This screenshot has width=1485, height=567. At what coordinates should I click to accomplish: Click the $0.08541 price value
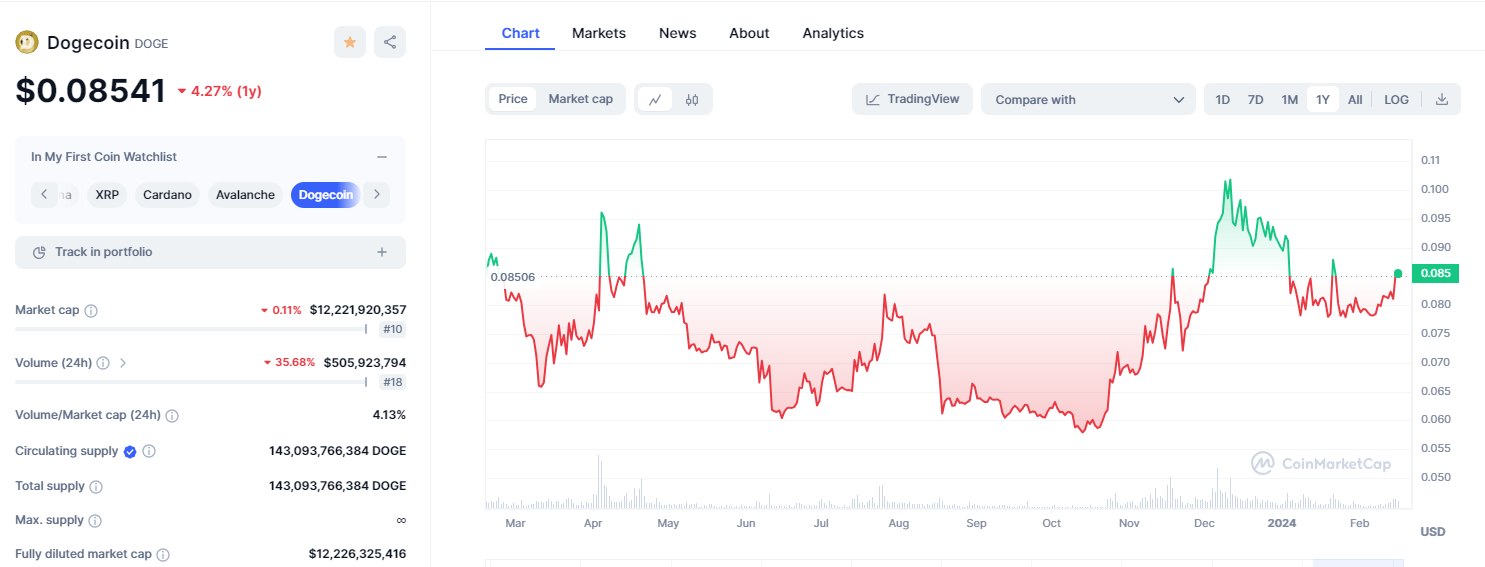coord(90,91)
